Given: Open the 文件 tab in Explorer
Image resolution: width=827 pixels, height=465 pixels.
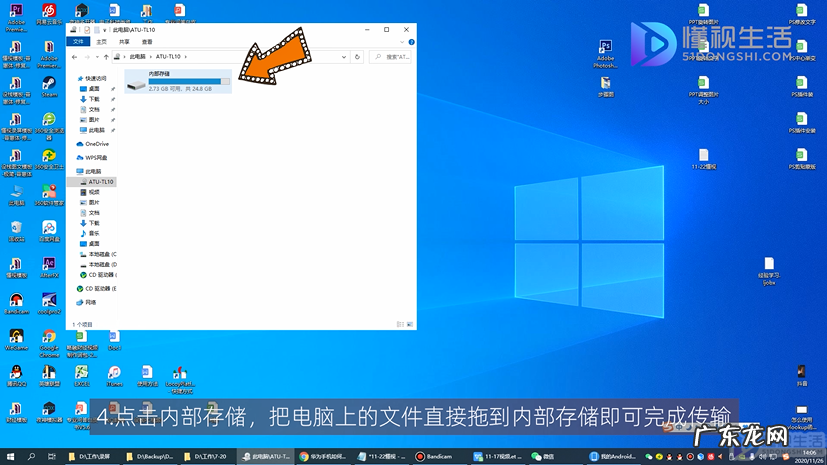Looking at the screenshot, I should point(78,42).
